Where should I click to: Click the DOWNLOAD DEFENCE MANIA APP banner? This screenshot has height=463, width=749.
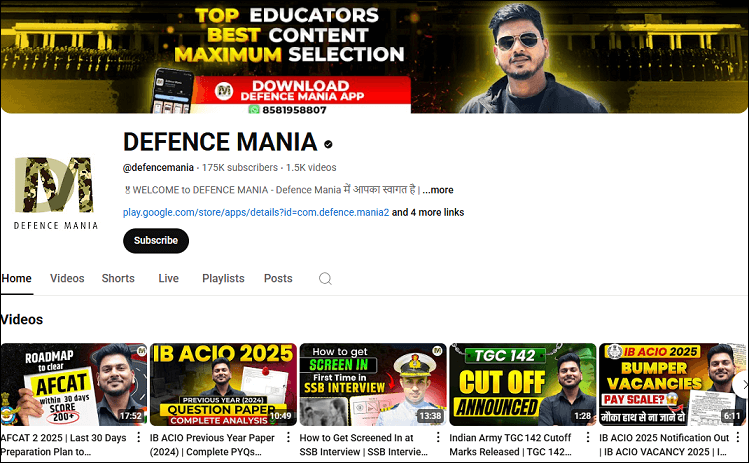point(302,90)
